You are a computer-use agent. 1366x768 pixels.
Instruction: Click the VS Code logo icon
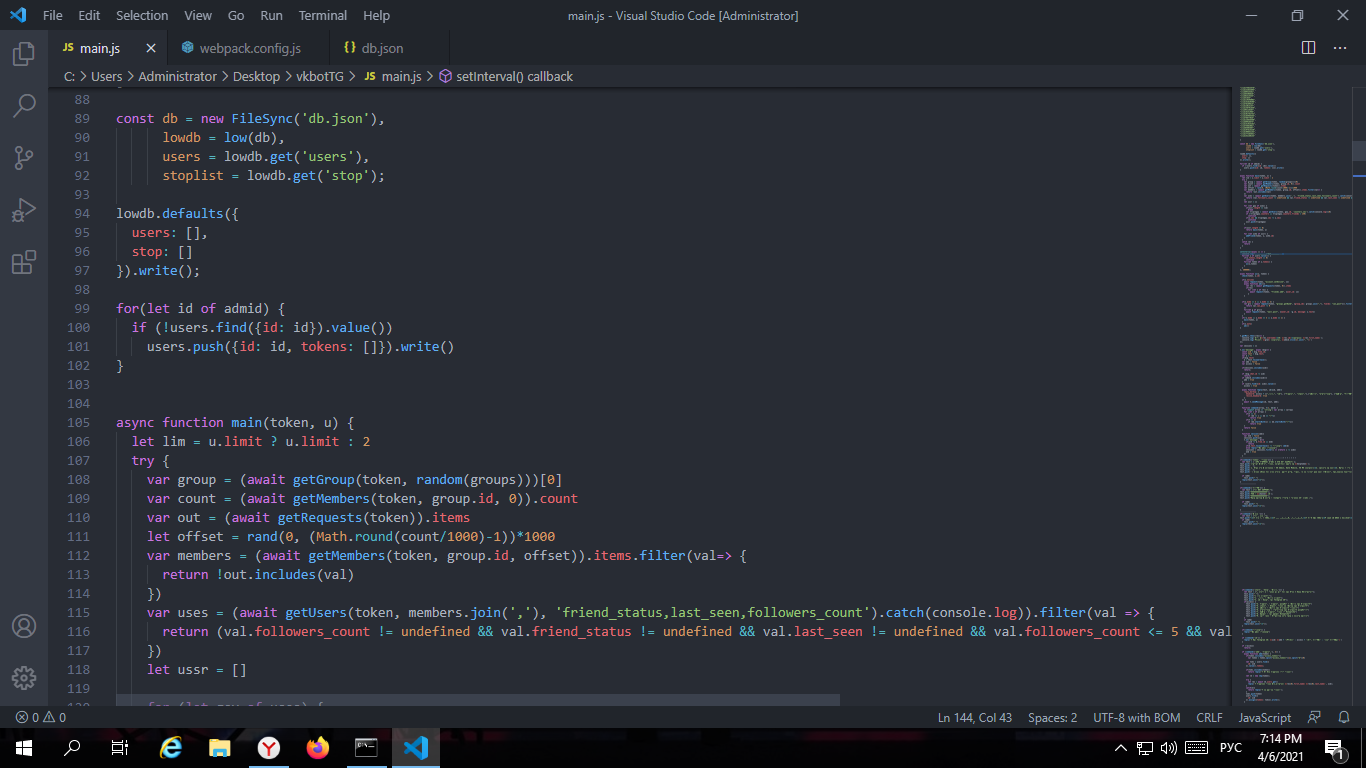17,15
